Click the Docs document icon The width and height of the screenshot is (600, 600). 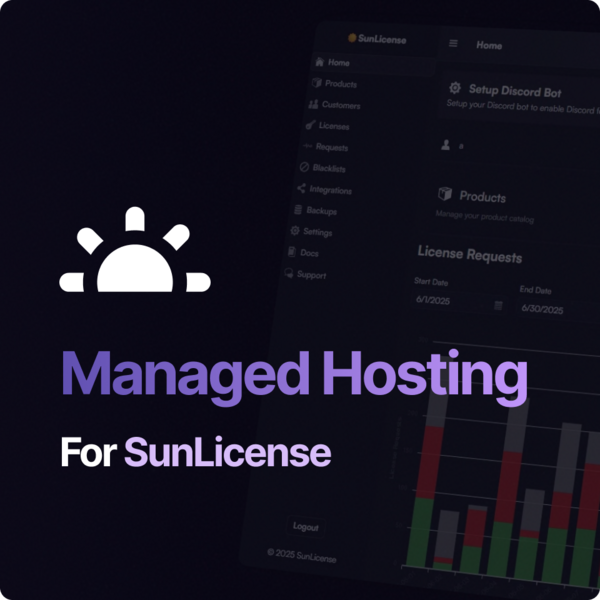(x=292, y=251)
